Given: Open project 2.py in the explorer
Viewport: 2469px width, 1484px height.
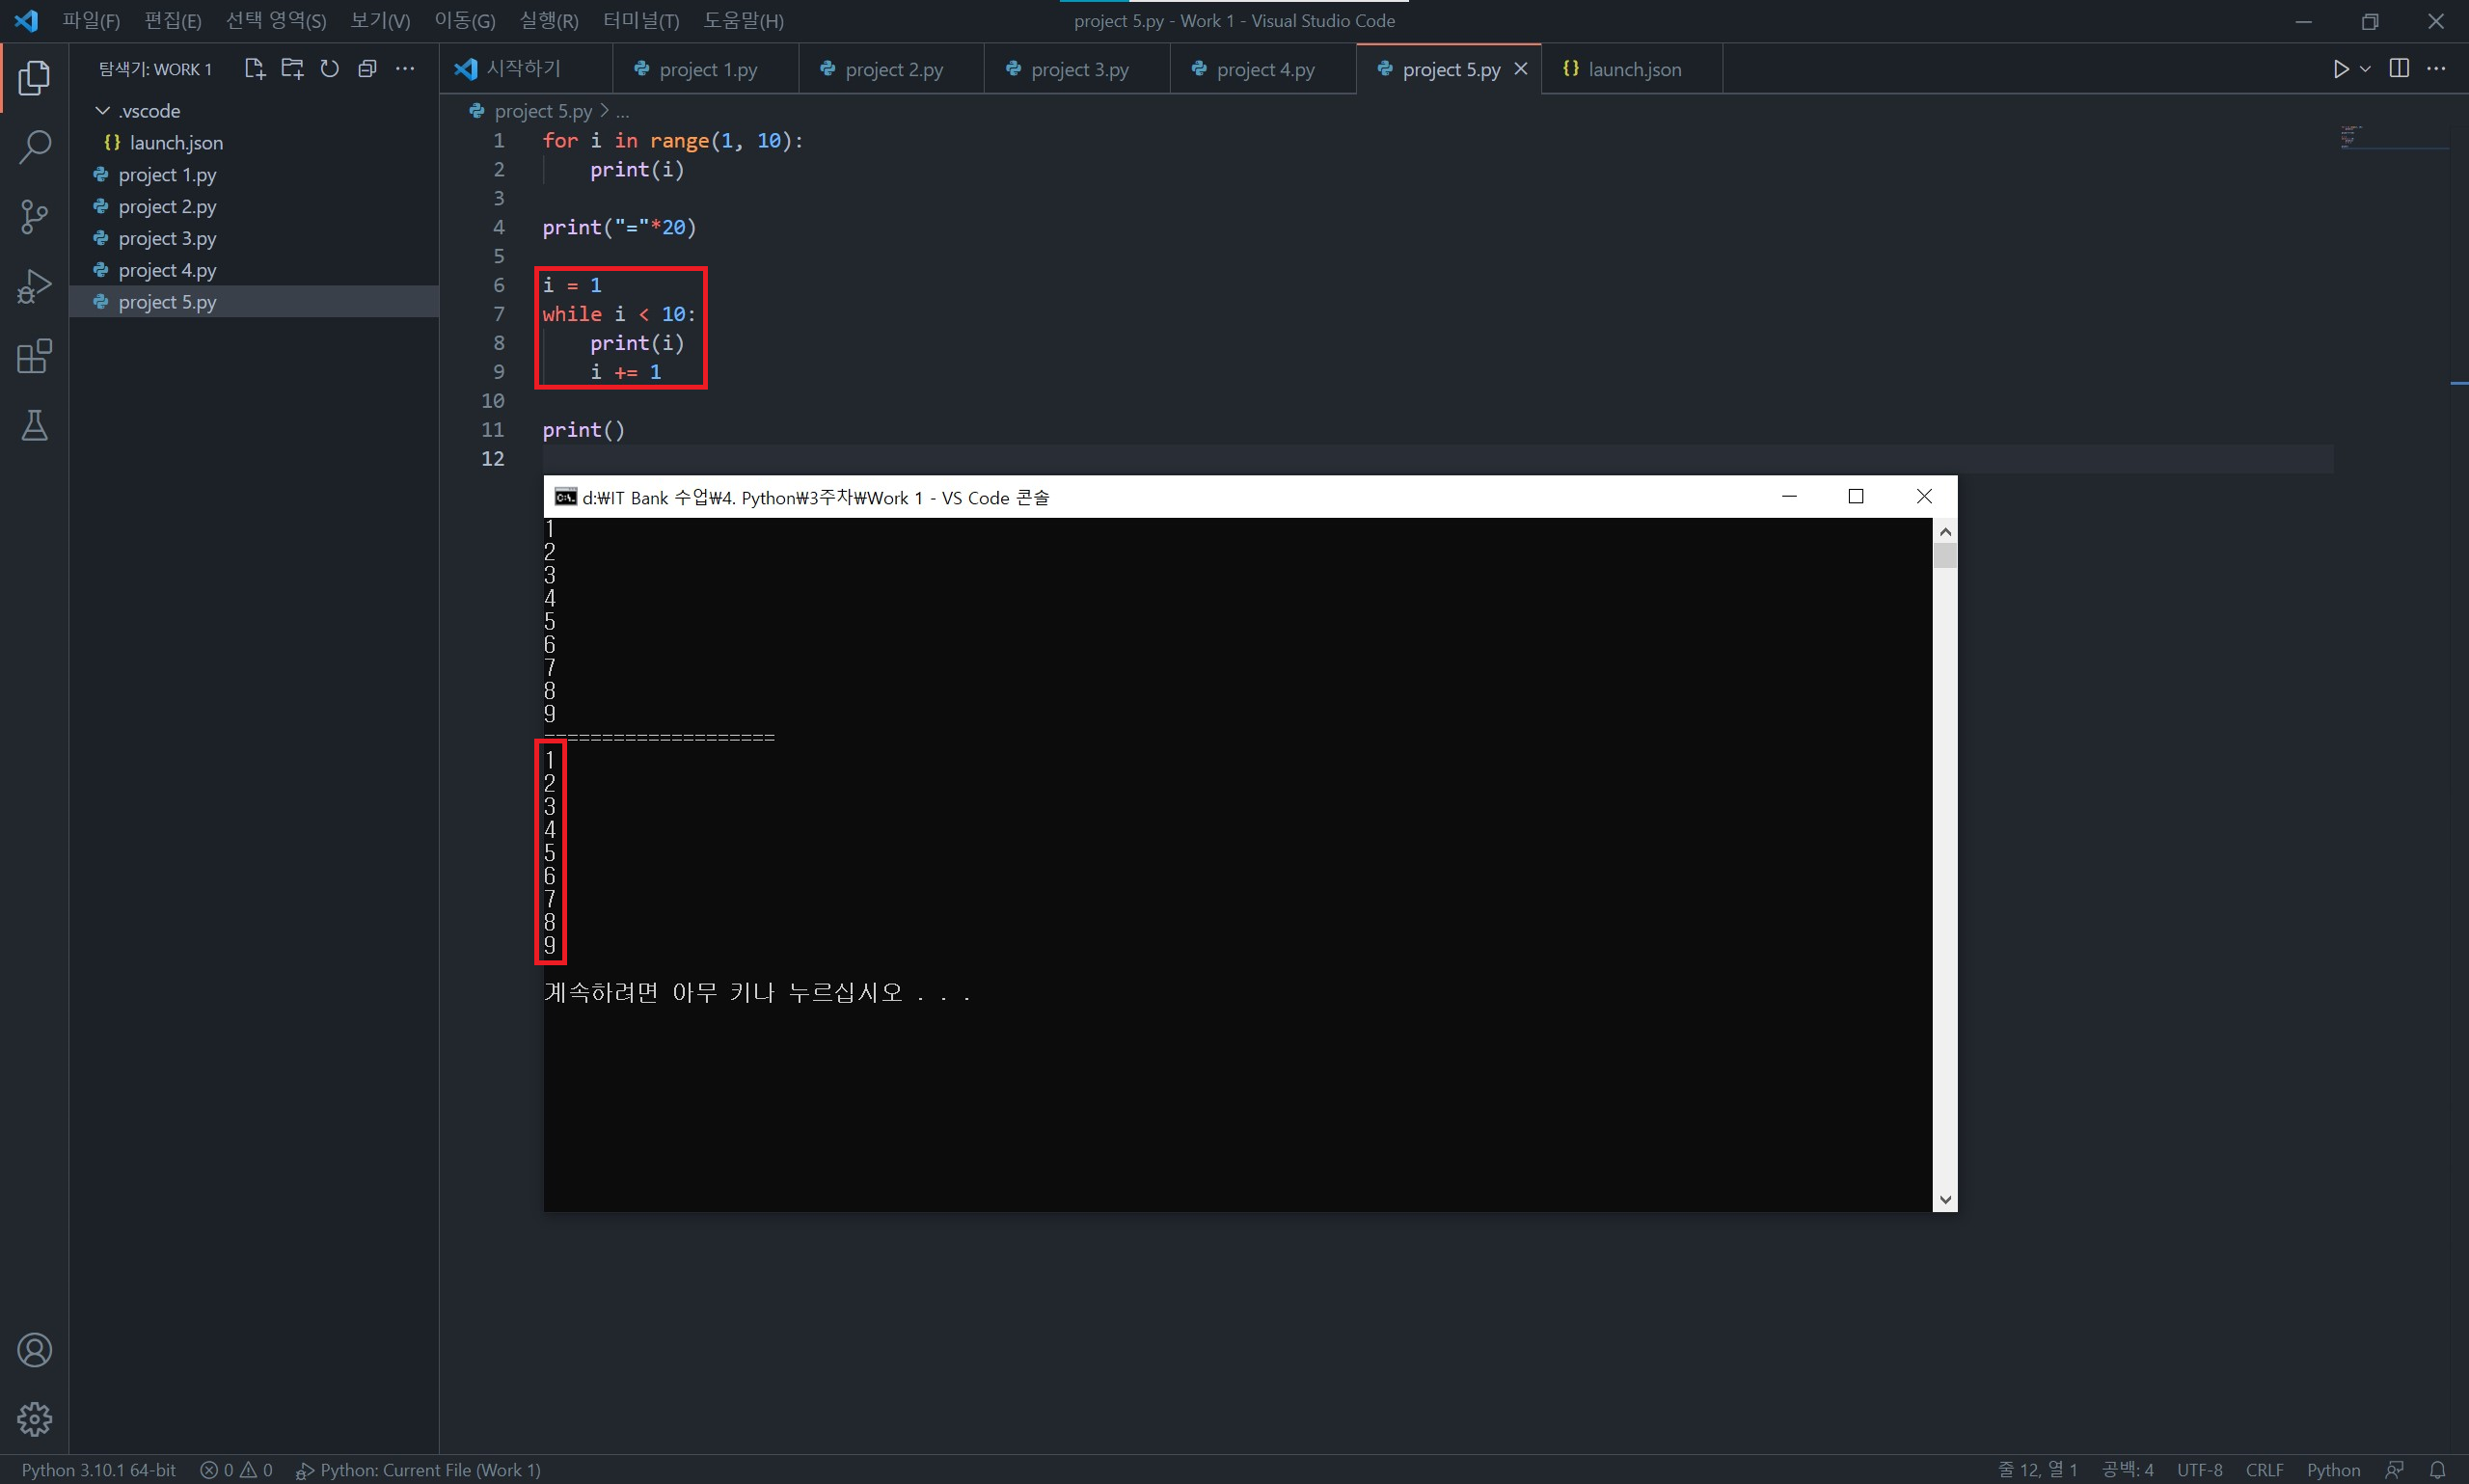Looking at the screenshot, I should [x=167, y=207].
